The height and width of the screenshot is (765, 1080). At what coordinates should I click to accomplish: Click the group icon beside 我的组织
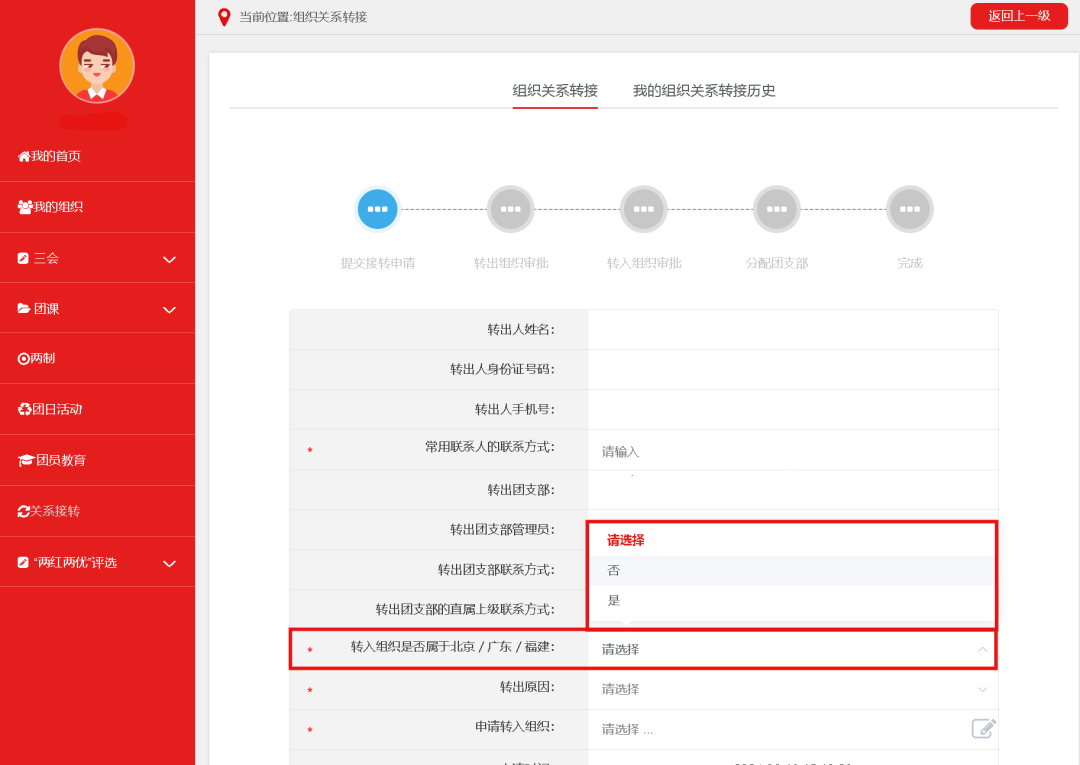25,207
